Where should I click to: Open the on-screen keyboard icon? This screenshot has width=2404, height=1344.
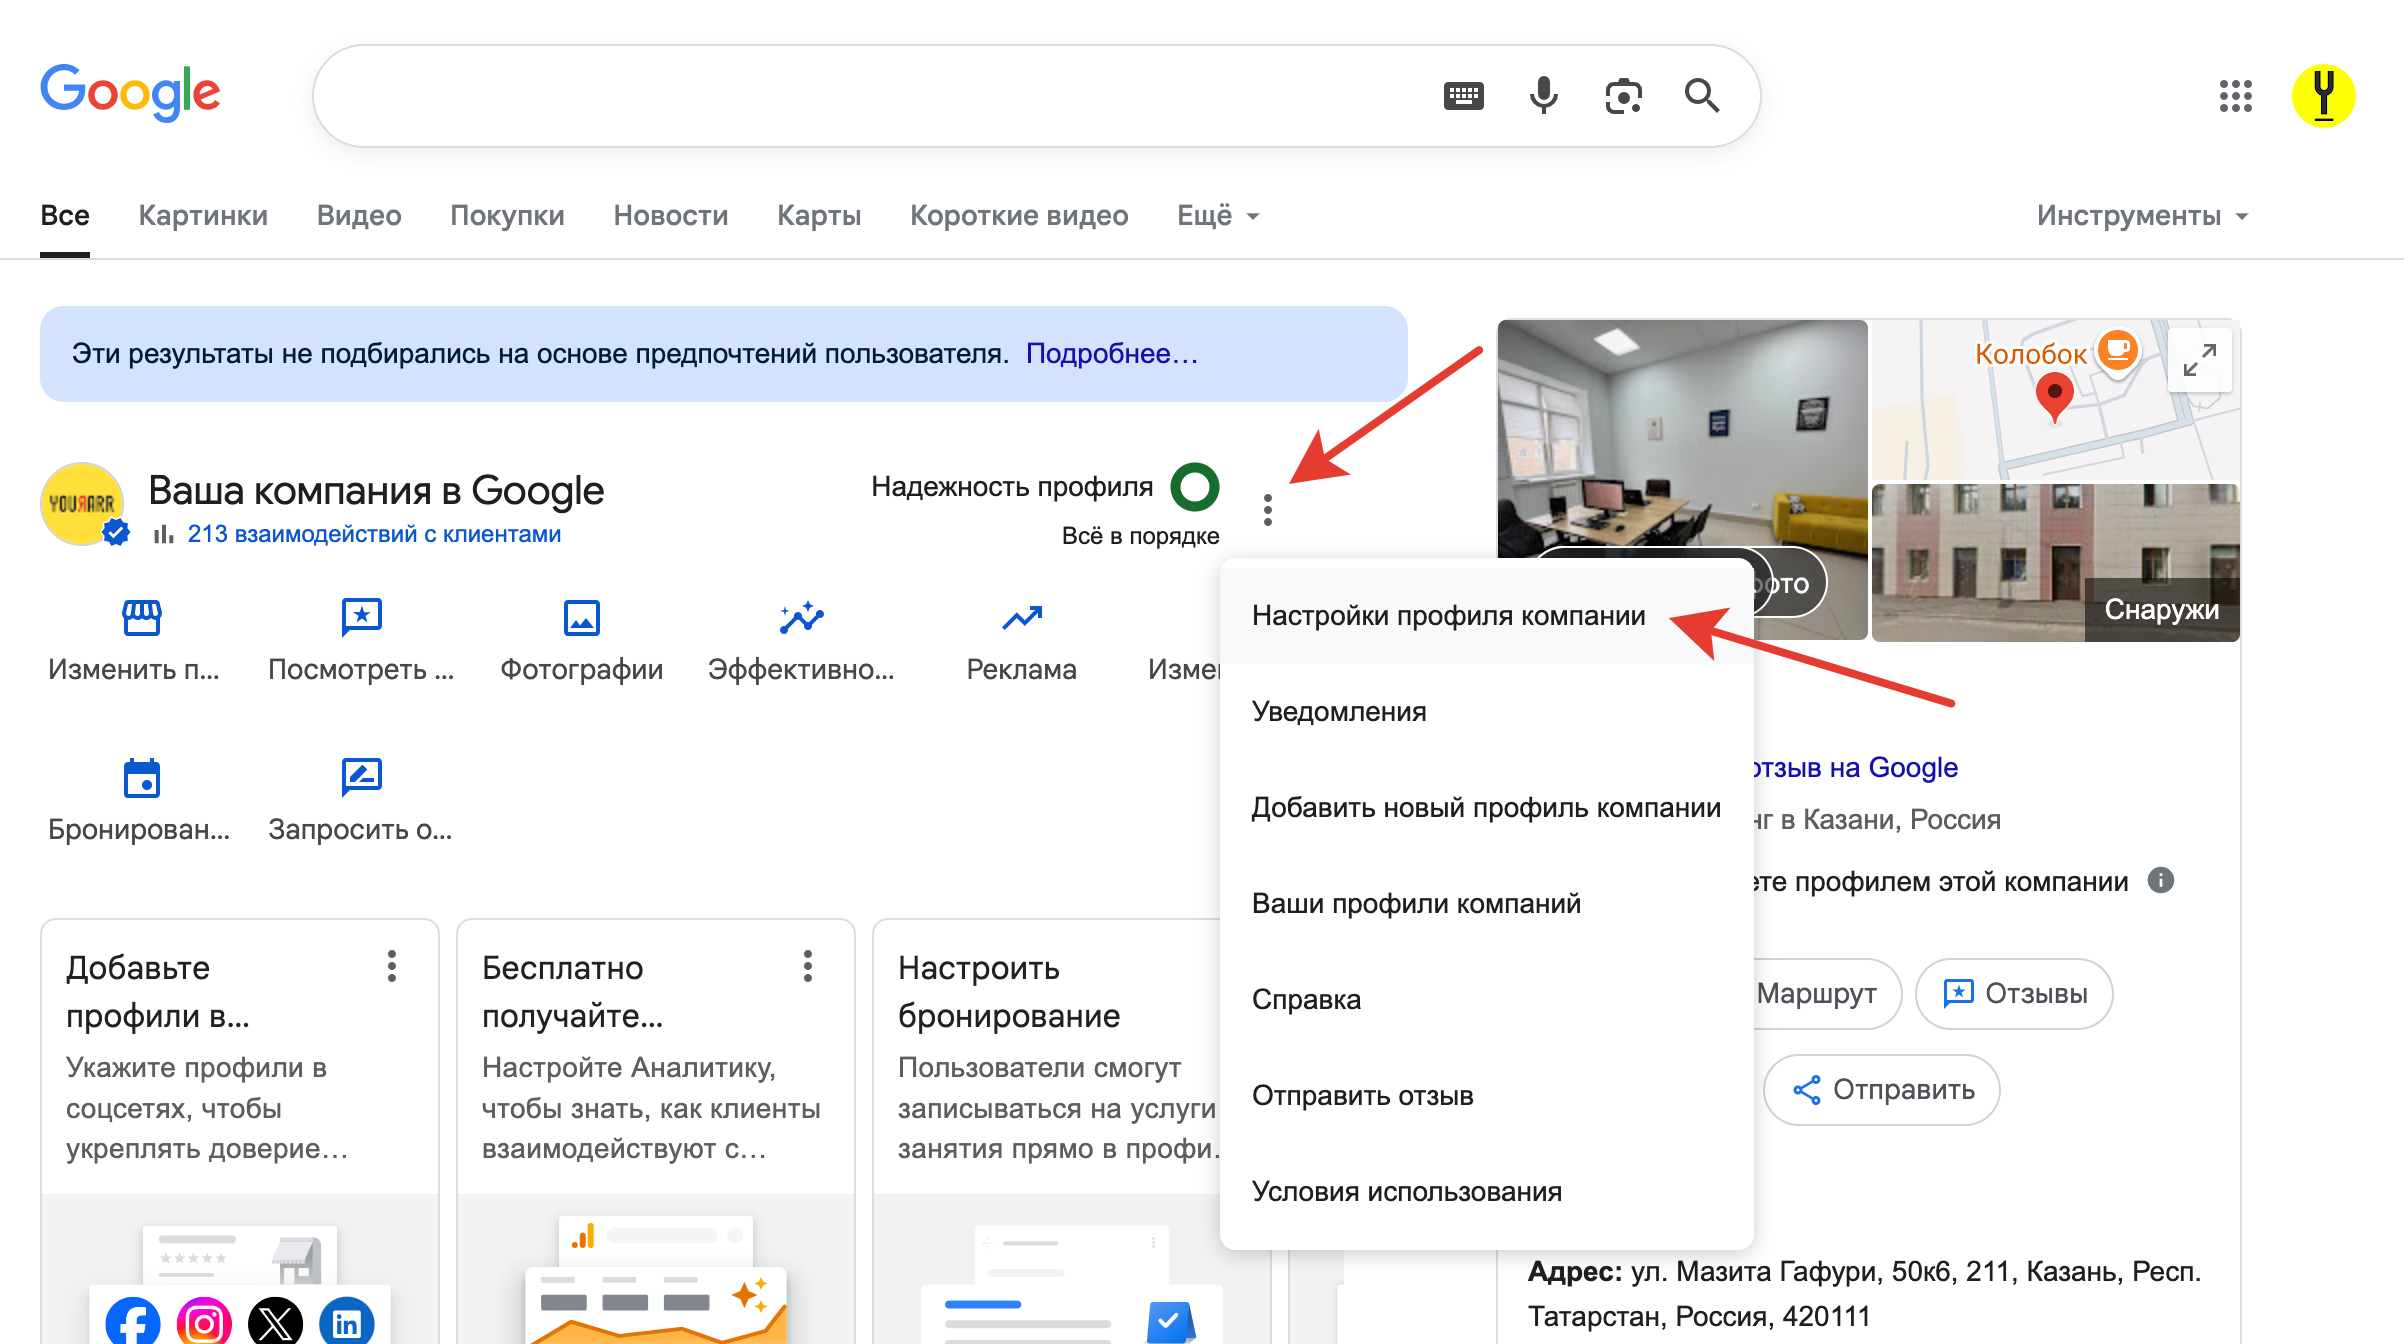[x=1464, y=96]
